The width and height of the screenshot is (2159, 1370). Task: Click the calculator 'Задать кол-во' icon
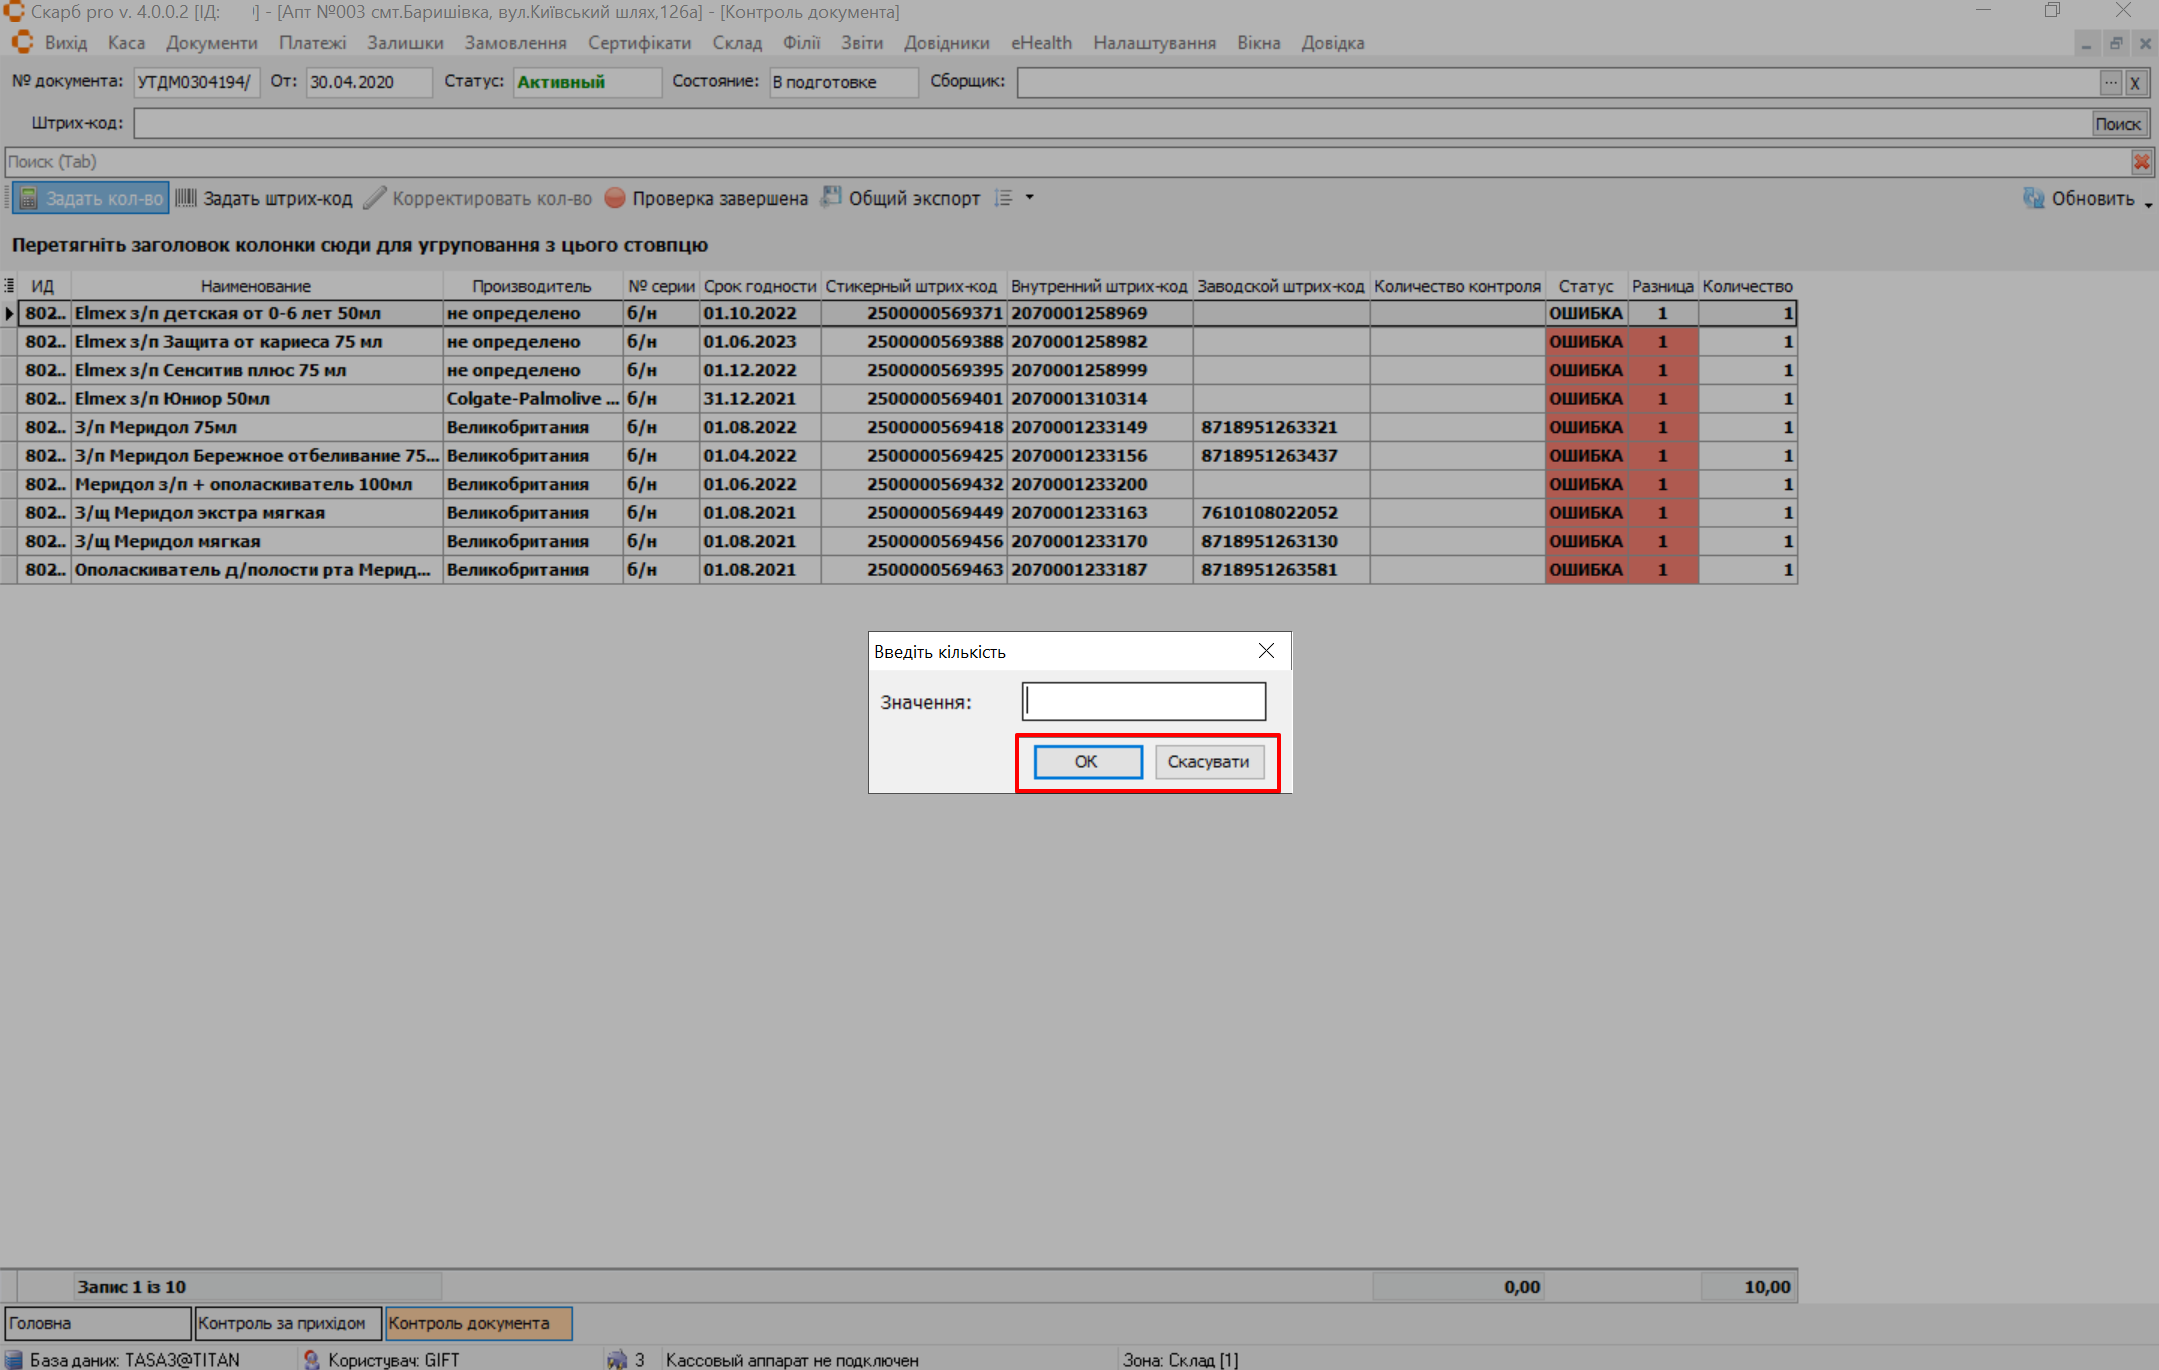28,198
